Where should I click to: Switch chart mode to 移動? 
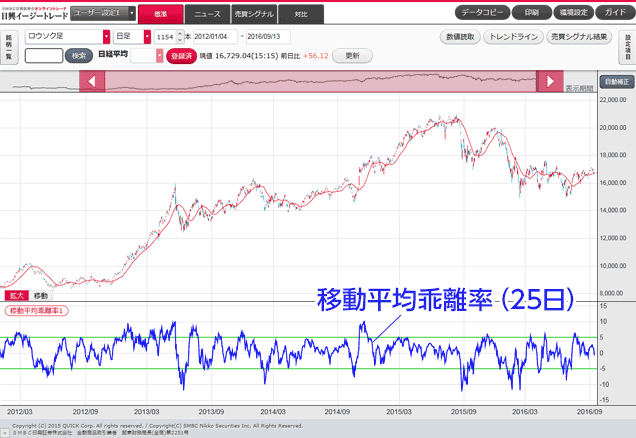(x=41, y=296)
